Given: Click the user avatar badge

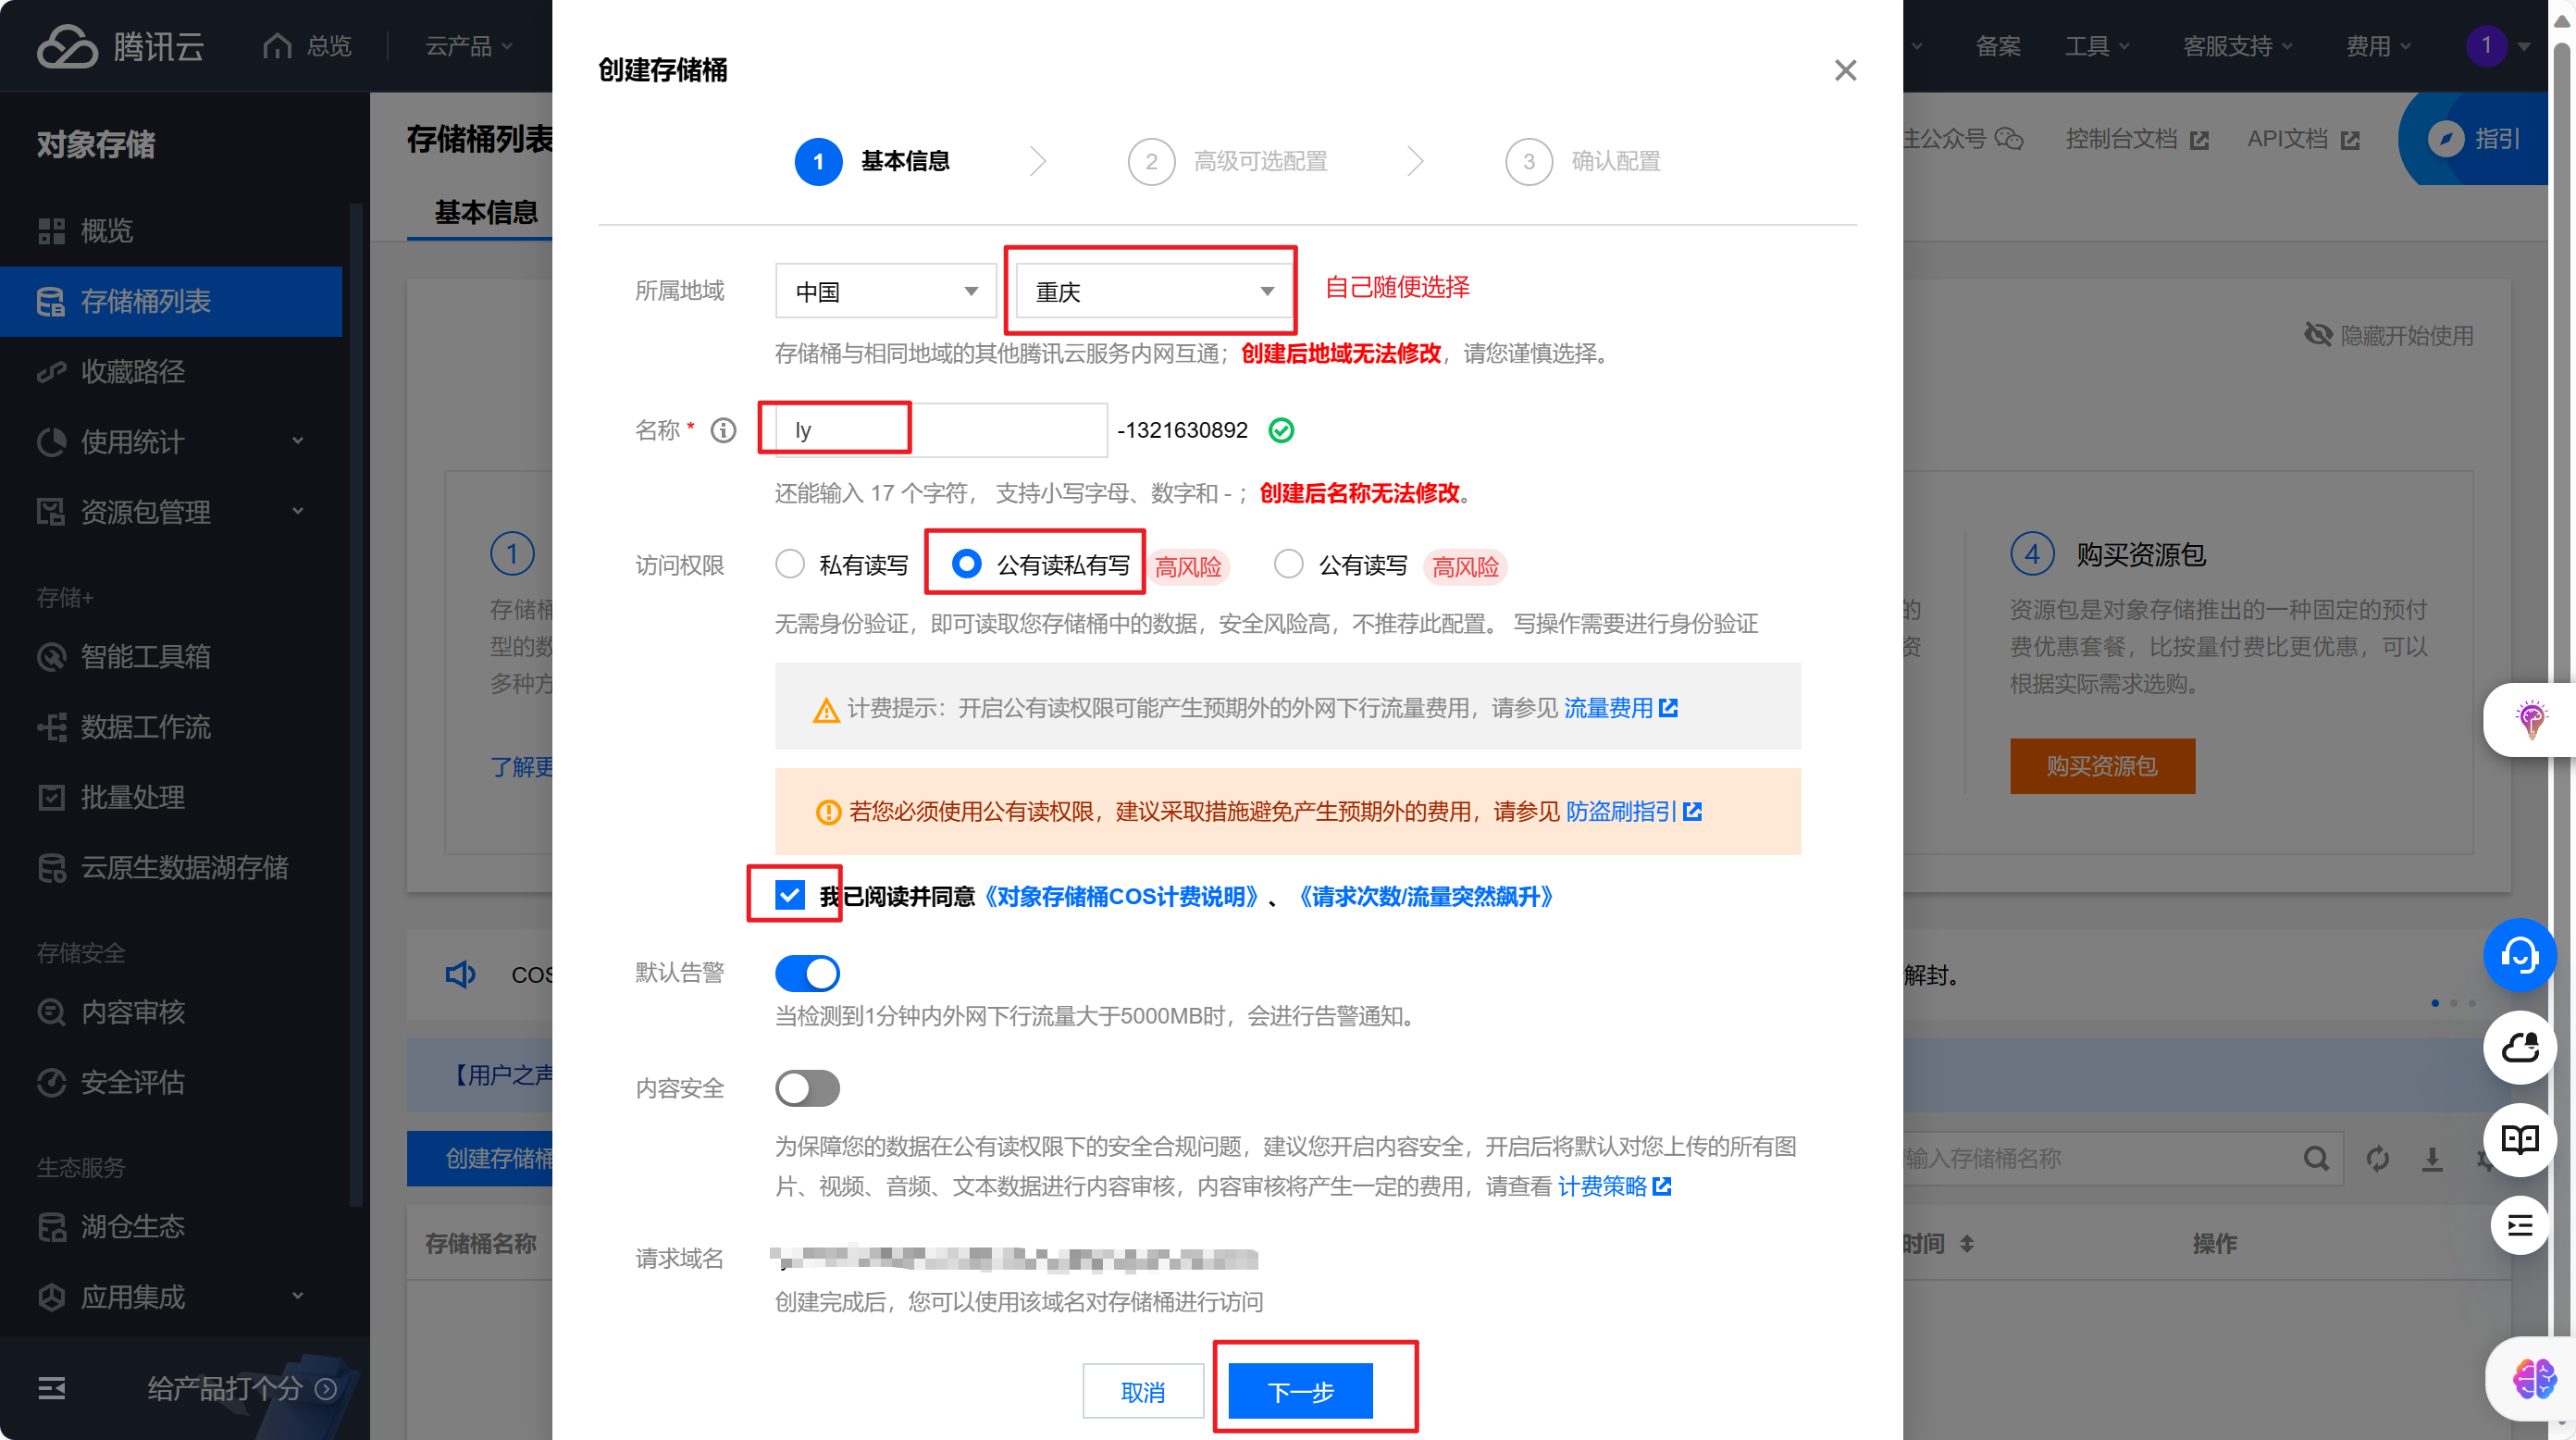Looking at the screenshot, I should click(x=2486, y=46).
